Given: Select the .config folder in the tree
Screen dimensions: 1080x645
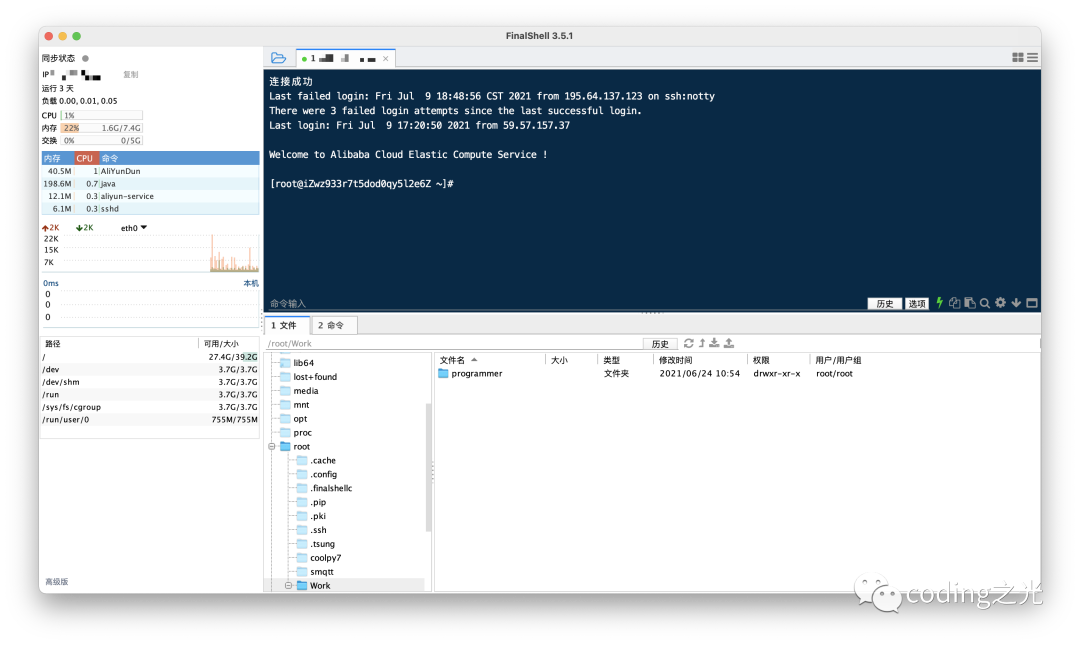Looking at the screenshot, I should click(x=317, y=474).
